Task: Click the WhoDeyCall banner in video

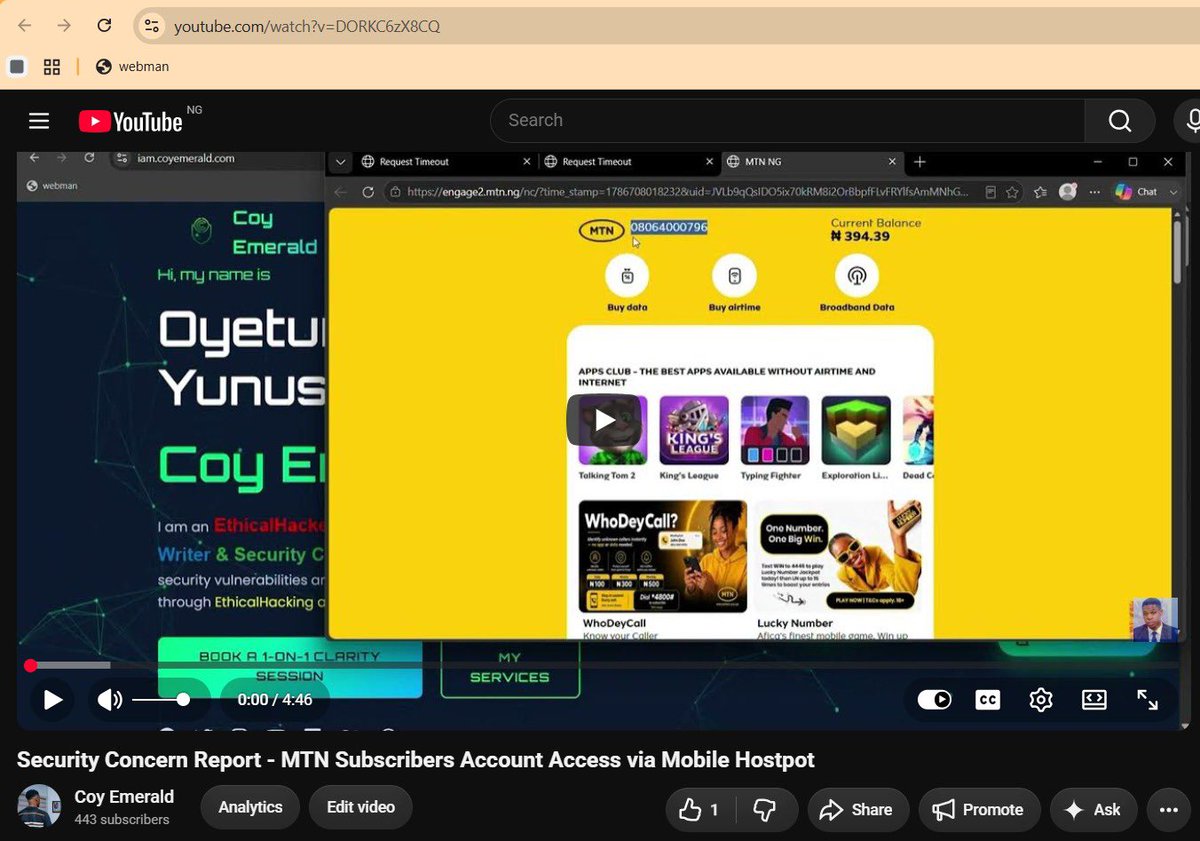Action: (x=663, y=557)
